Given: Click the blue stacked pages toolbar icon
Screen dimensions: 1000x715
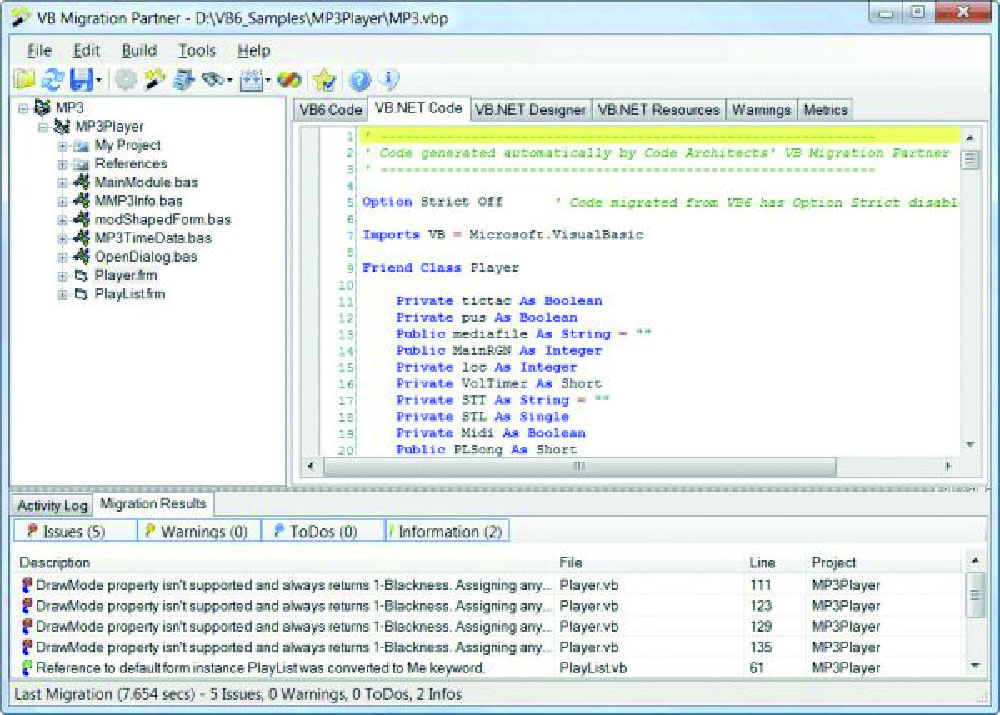Looking at the screenshot, I should pos(184,80).
